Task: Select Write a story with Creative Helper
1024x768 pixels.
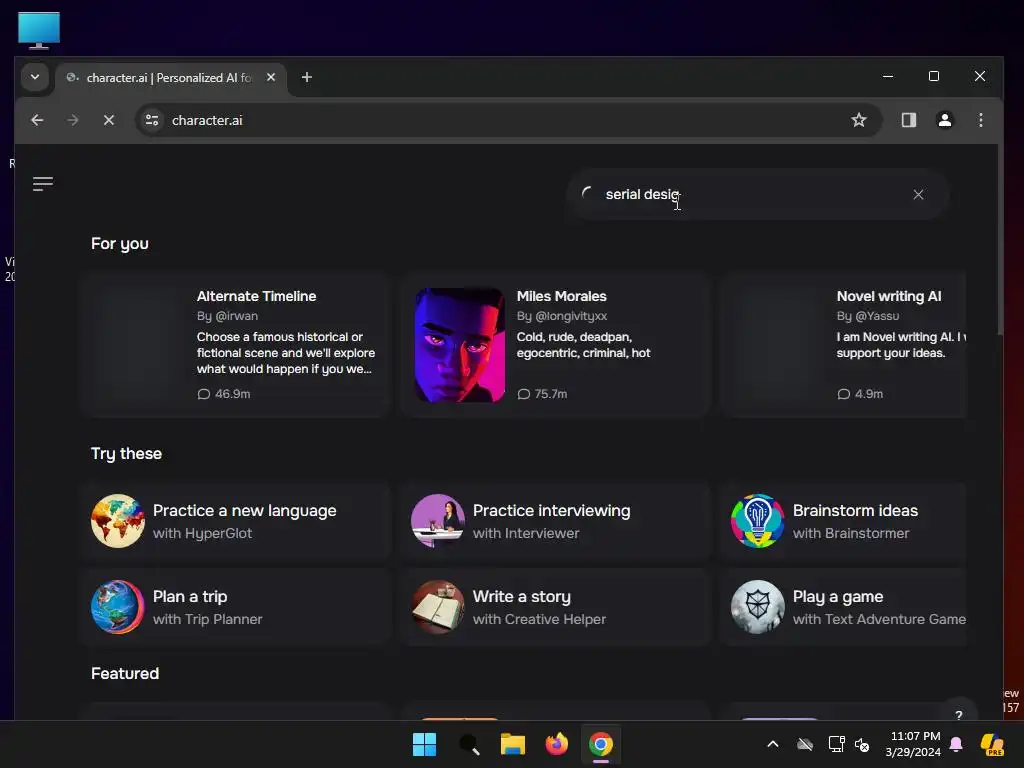Action: (x=556, y=607)
